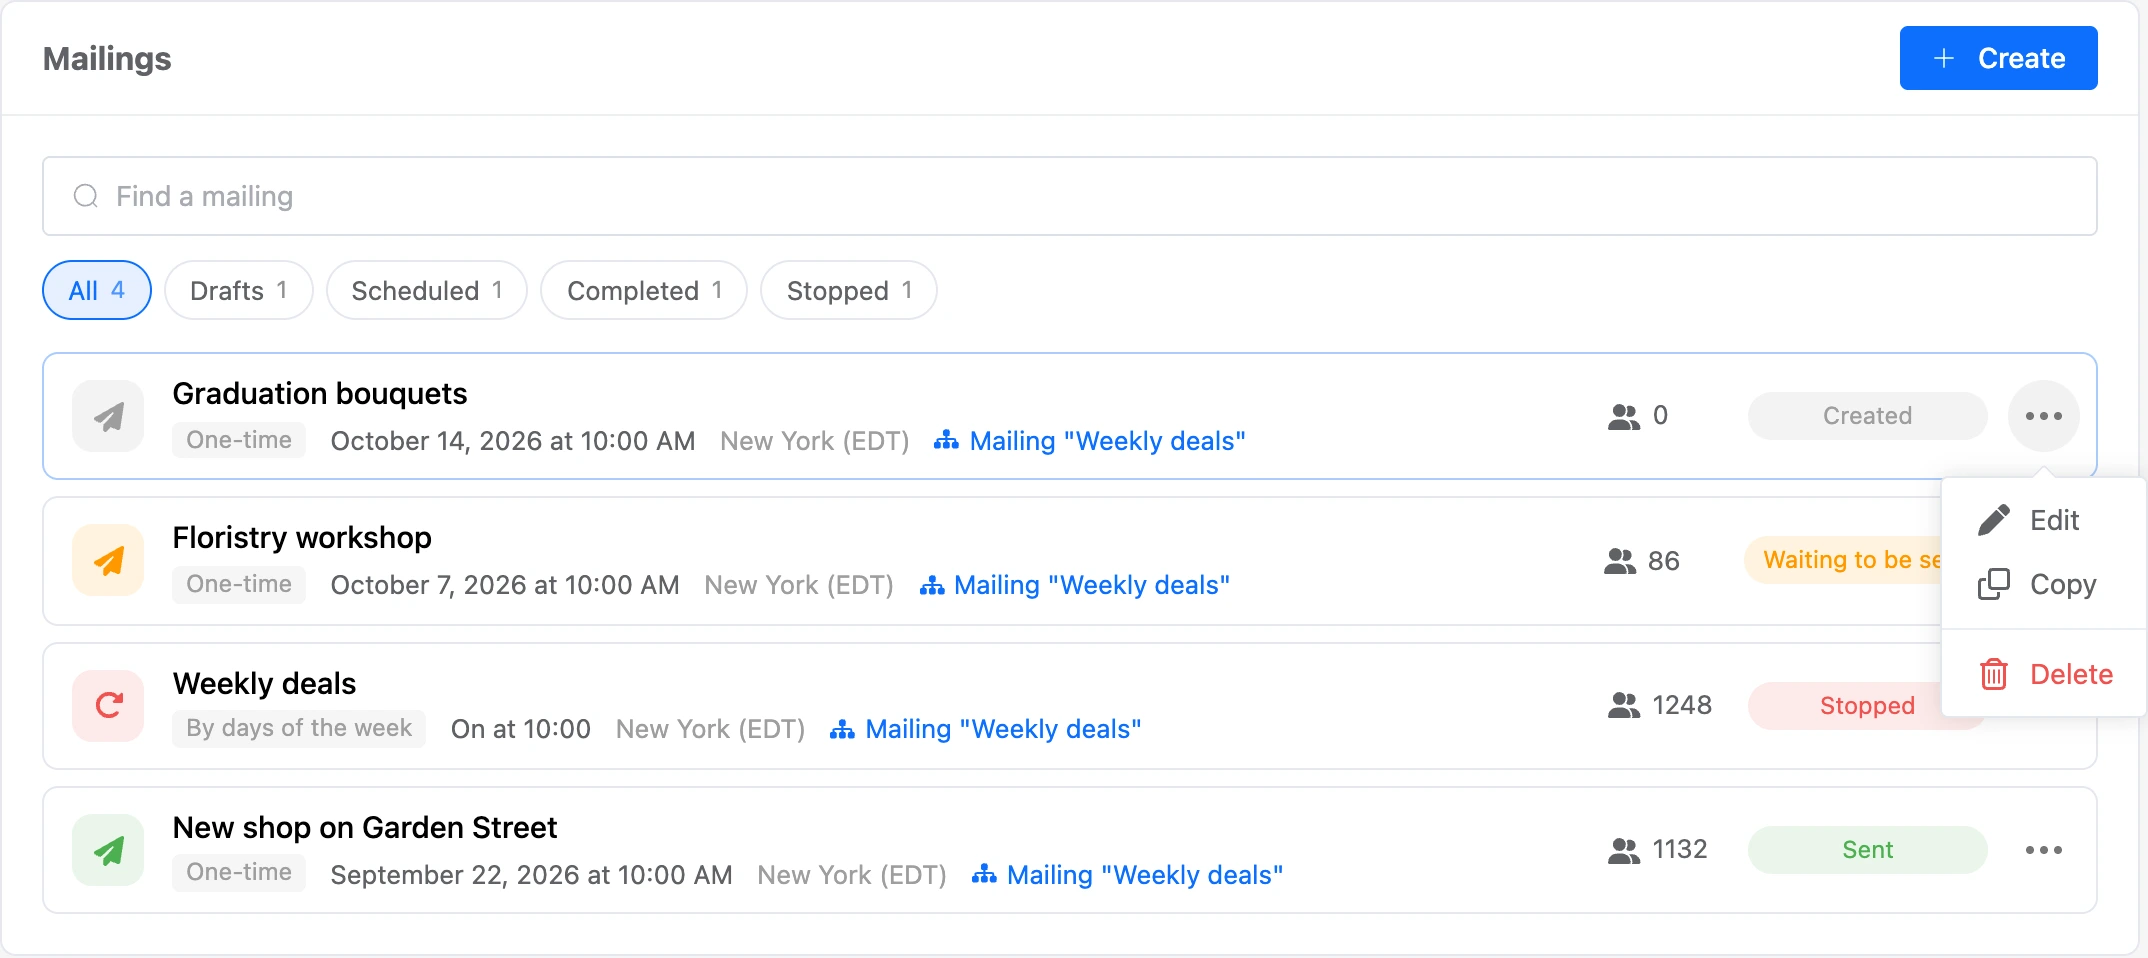Viewport: 2148px width, 958px height.
Task: Follow Weekly deals link in New shop row
Action: tap(1145, 875)
